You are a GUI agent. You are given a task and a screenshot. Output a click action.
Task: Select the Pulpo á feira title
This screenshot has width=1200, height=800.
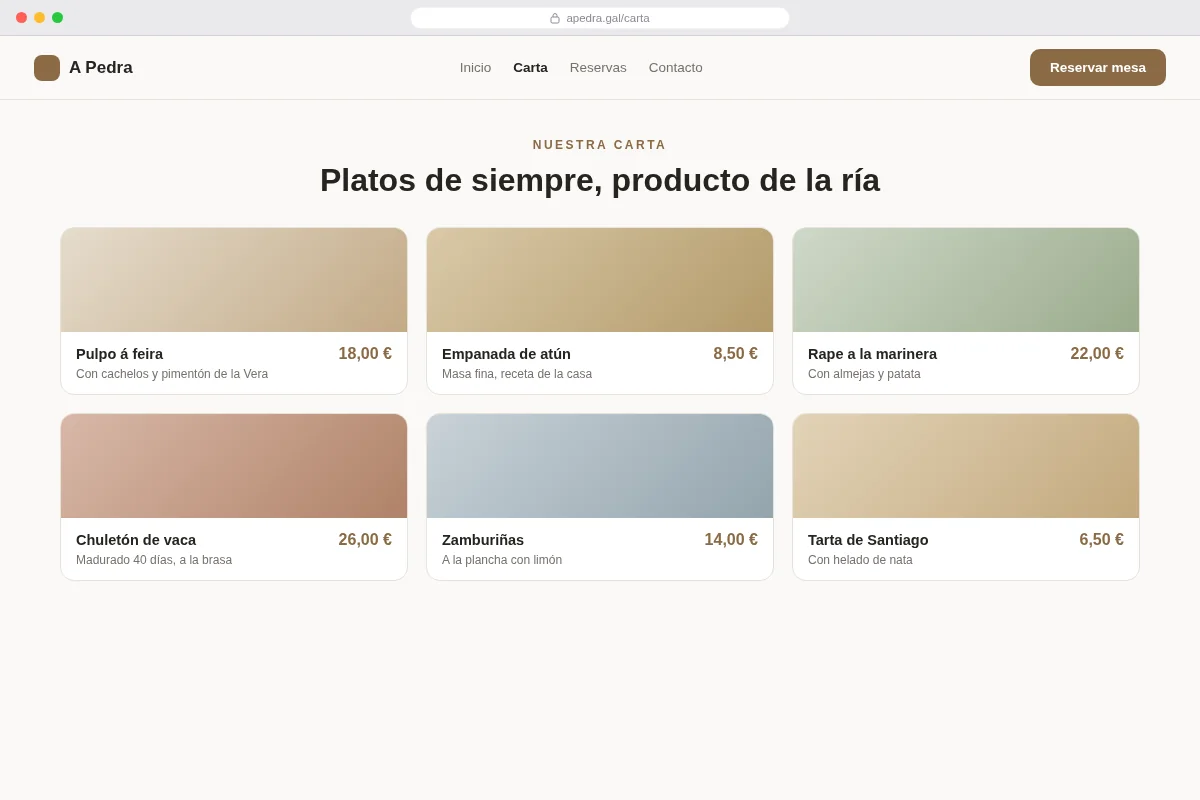click(119, 354)
